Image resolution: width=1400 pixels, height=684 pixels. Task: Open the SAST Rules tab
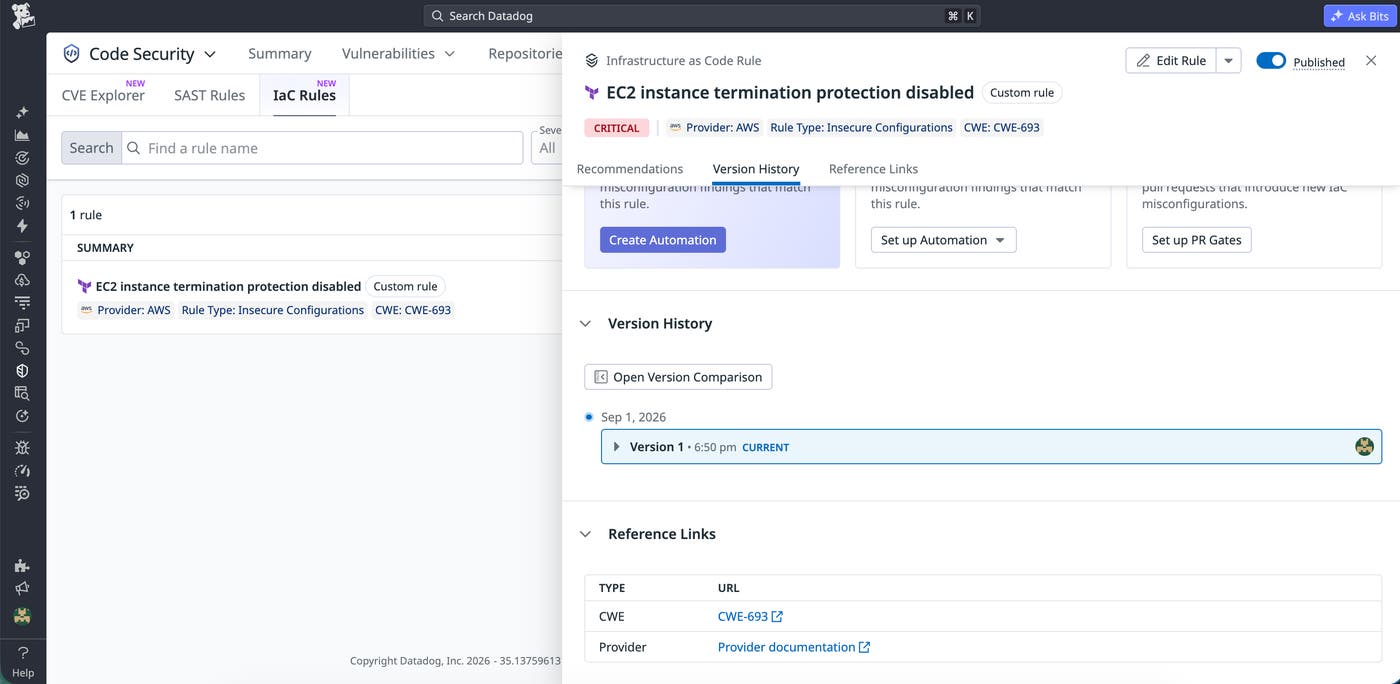click(x=209, y=95)
